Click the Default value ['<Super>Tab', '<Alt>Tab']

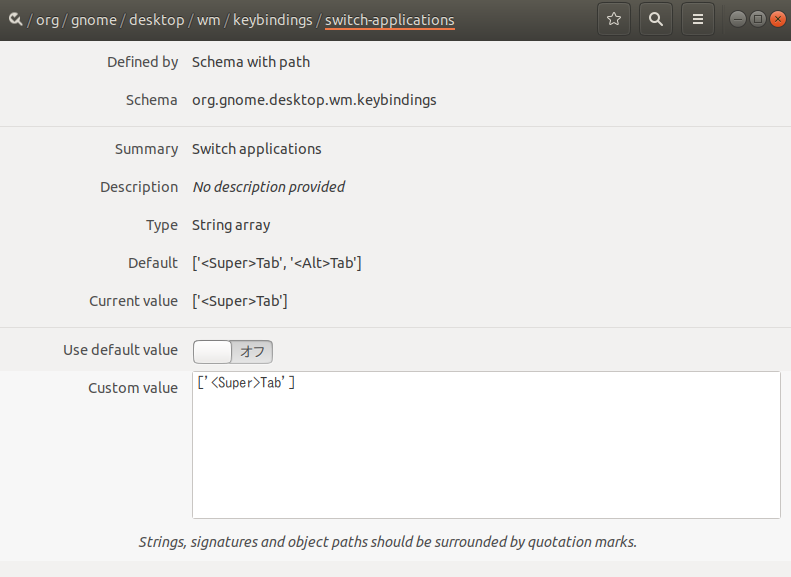click(276, 263)
